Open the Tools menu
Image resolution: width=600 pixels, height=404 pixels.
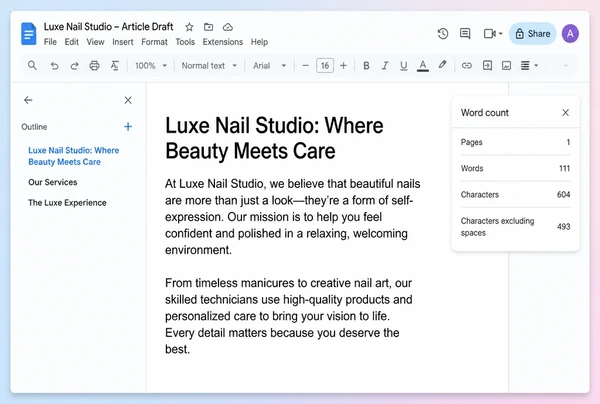[x=185, y=42]
